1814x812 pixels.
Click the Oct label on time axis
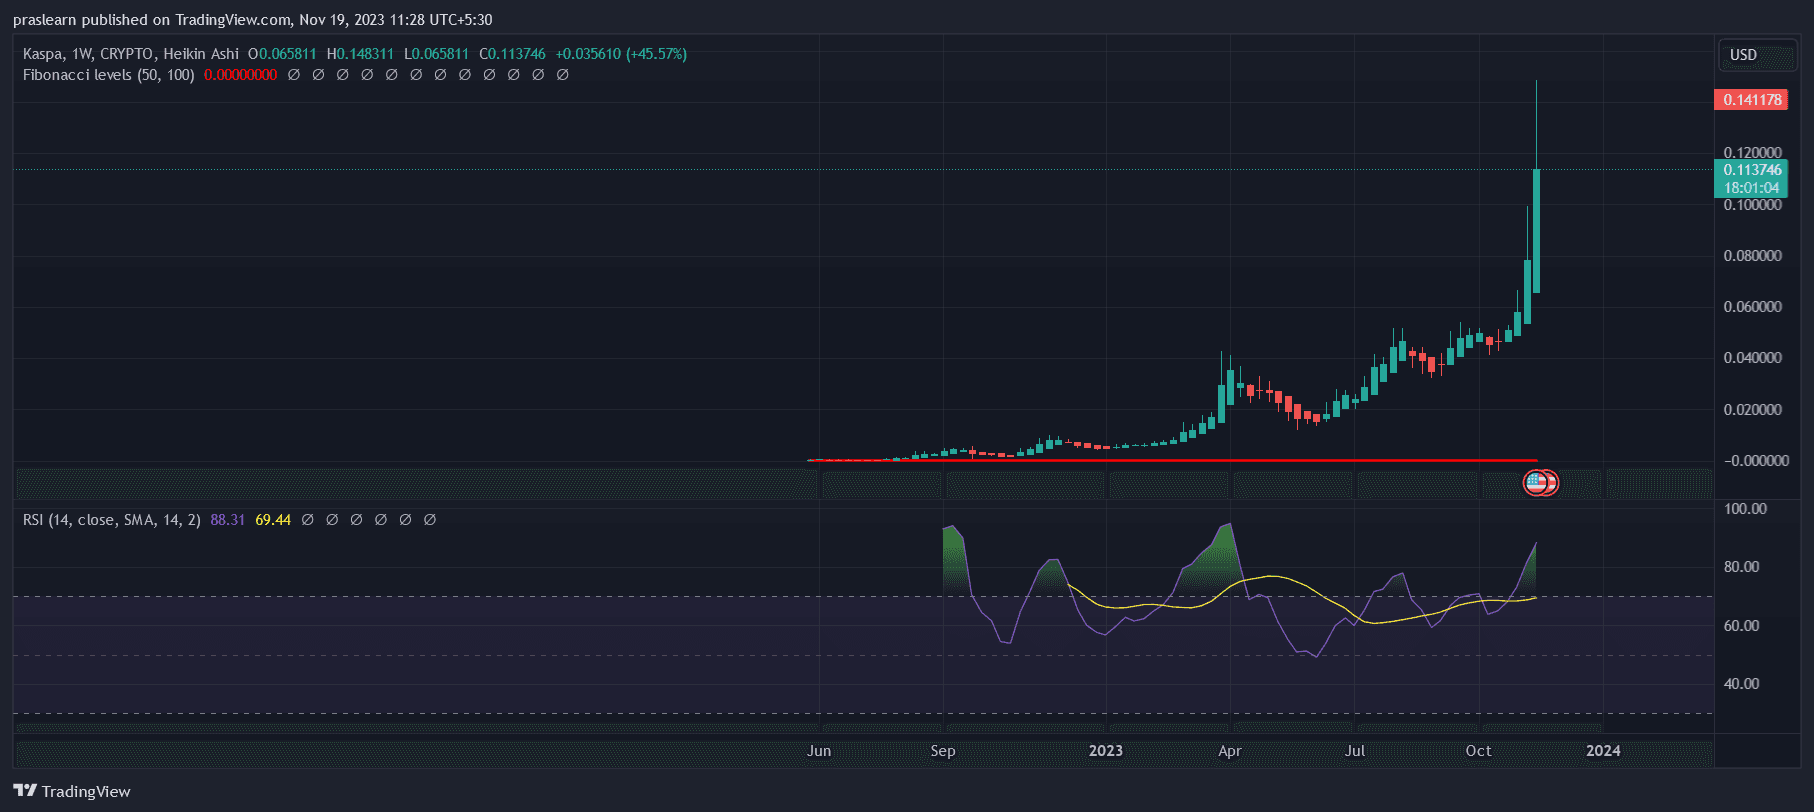(1478, 751)
